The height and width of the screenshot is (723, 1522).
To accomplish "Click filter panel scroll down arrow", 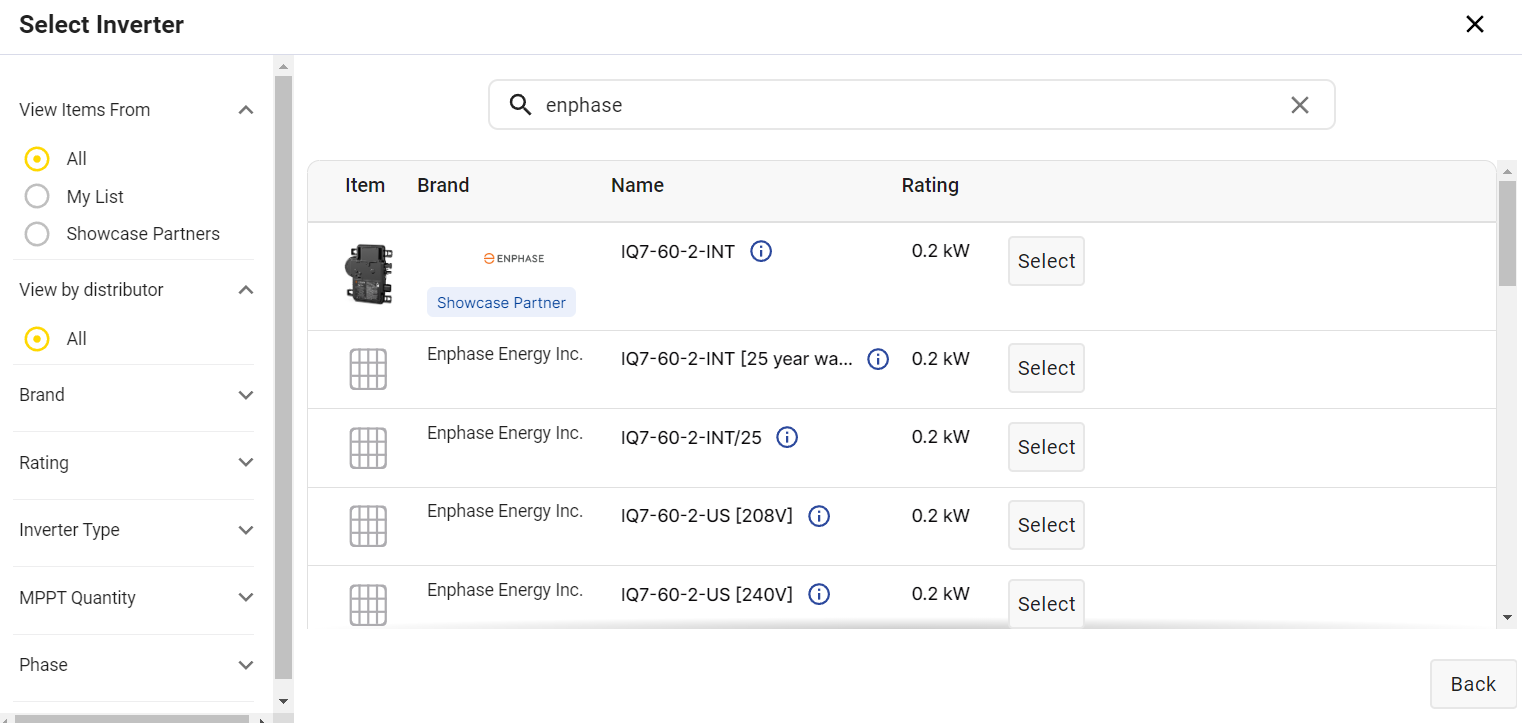I will tap(283, 701).
